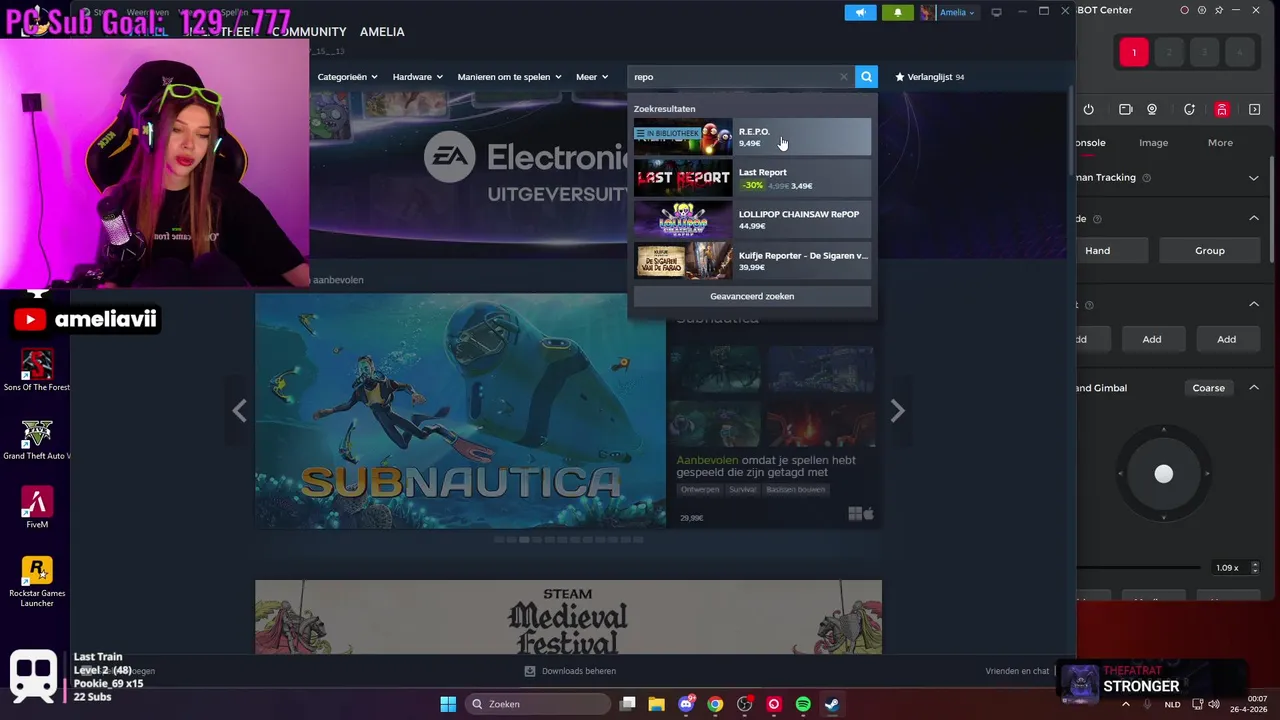1280x720 pixels.
Task: Open the Subnautica featured banner
Action: pyautogui.click(x=460, y=411)
